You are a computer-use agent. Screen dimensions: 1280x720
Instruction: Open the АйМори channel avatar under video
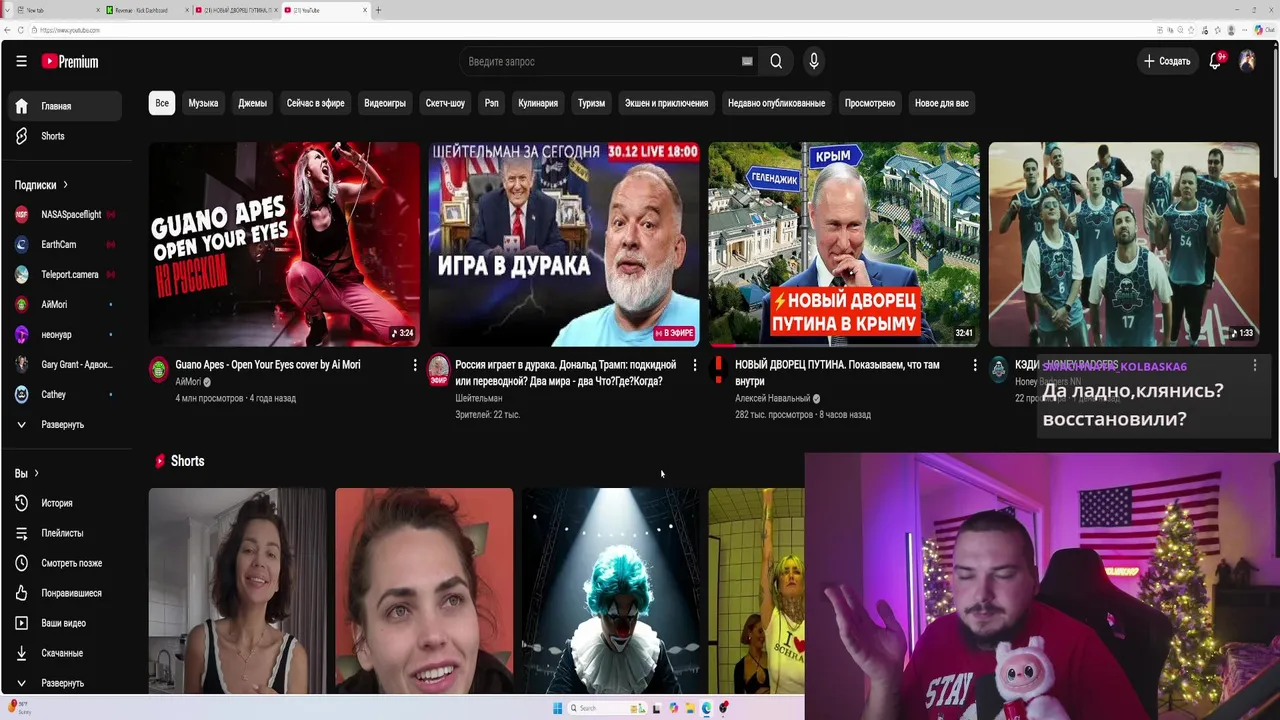point(159,370)
